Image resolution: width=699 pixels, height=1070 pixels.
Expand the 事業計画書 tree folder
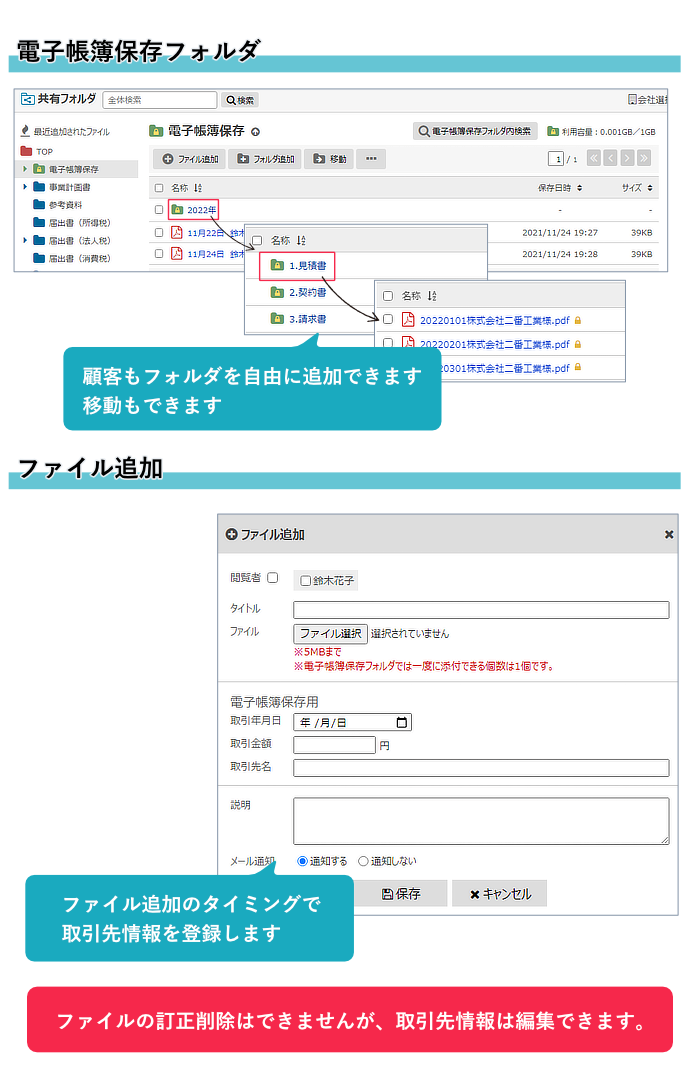(25, 187)
